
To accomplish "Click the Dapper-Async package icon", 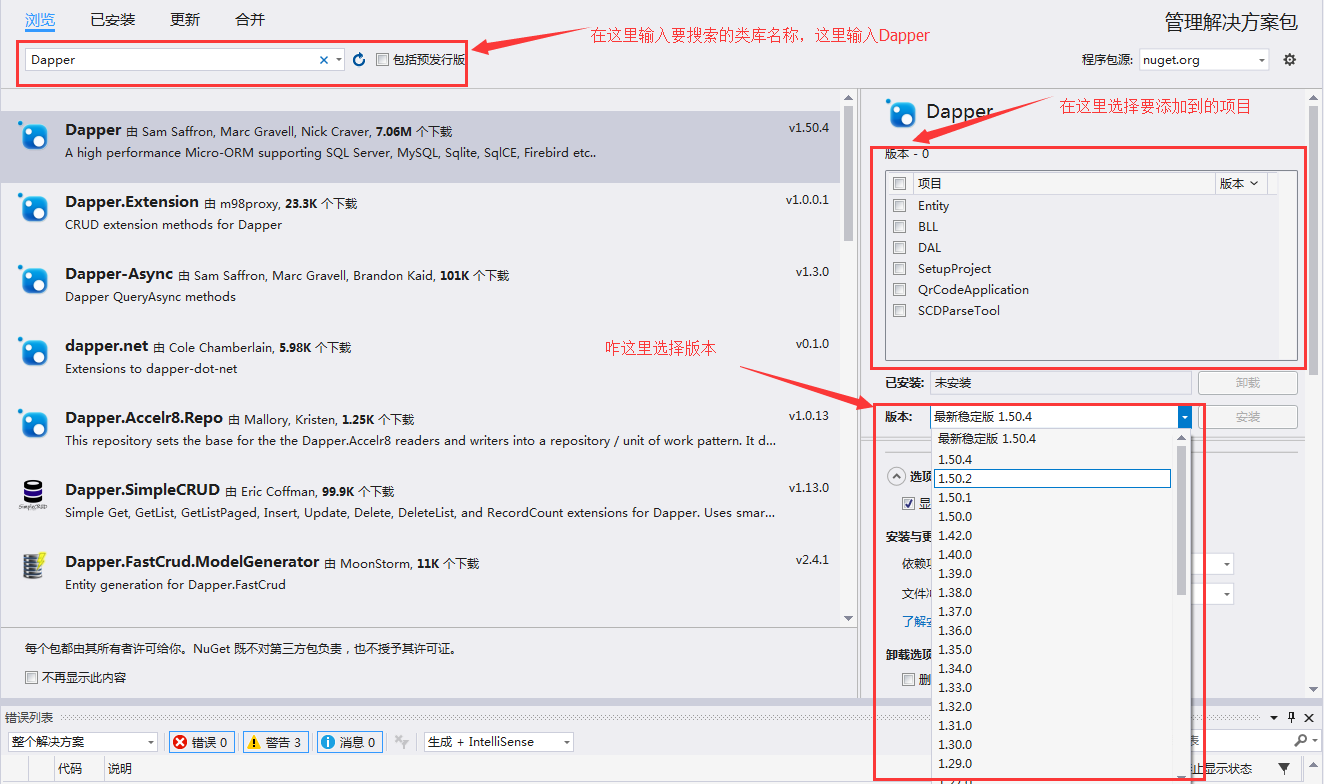I will point(35,280).
